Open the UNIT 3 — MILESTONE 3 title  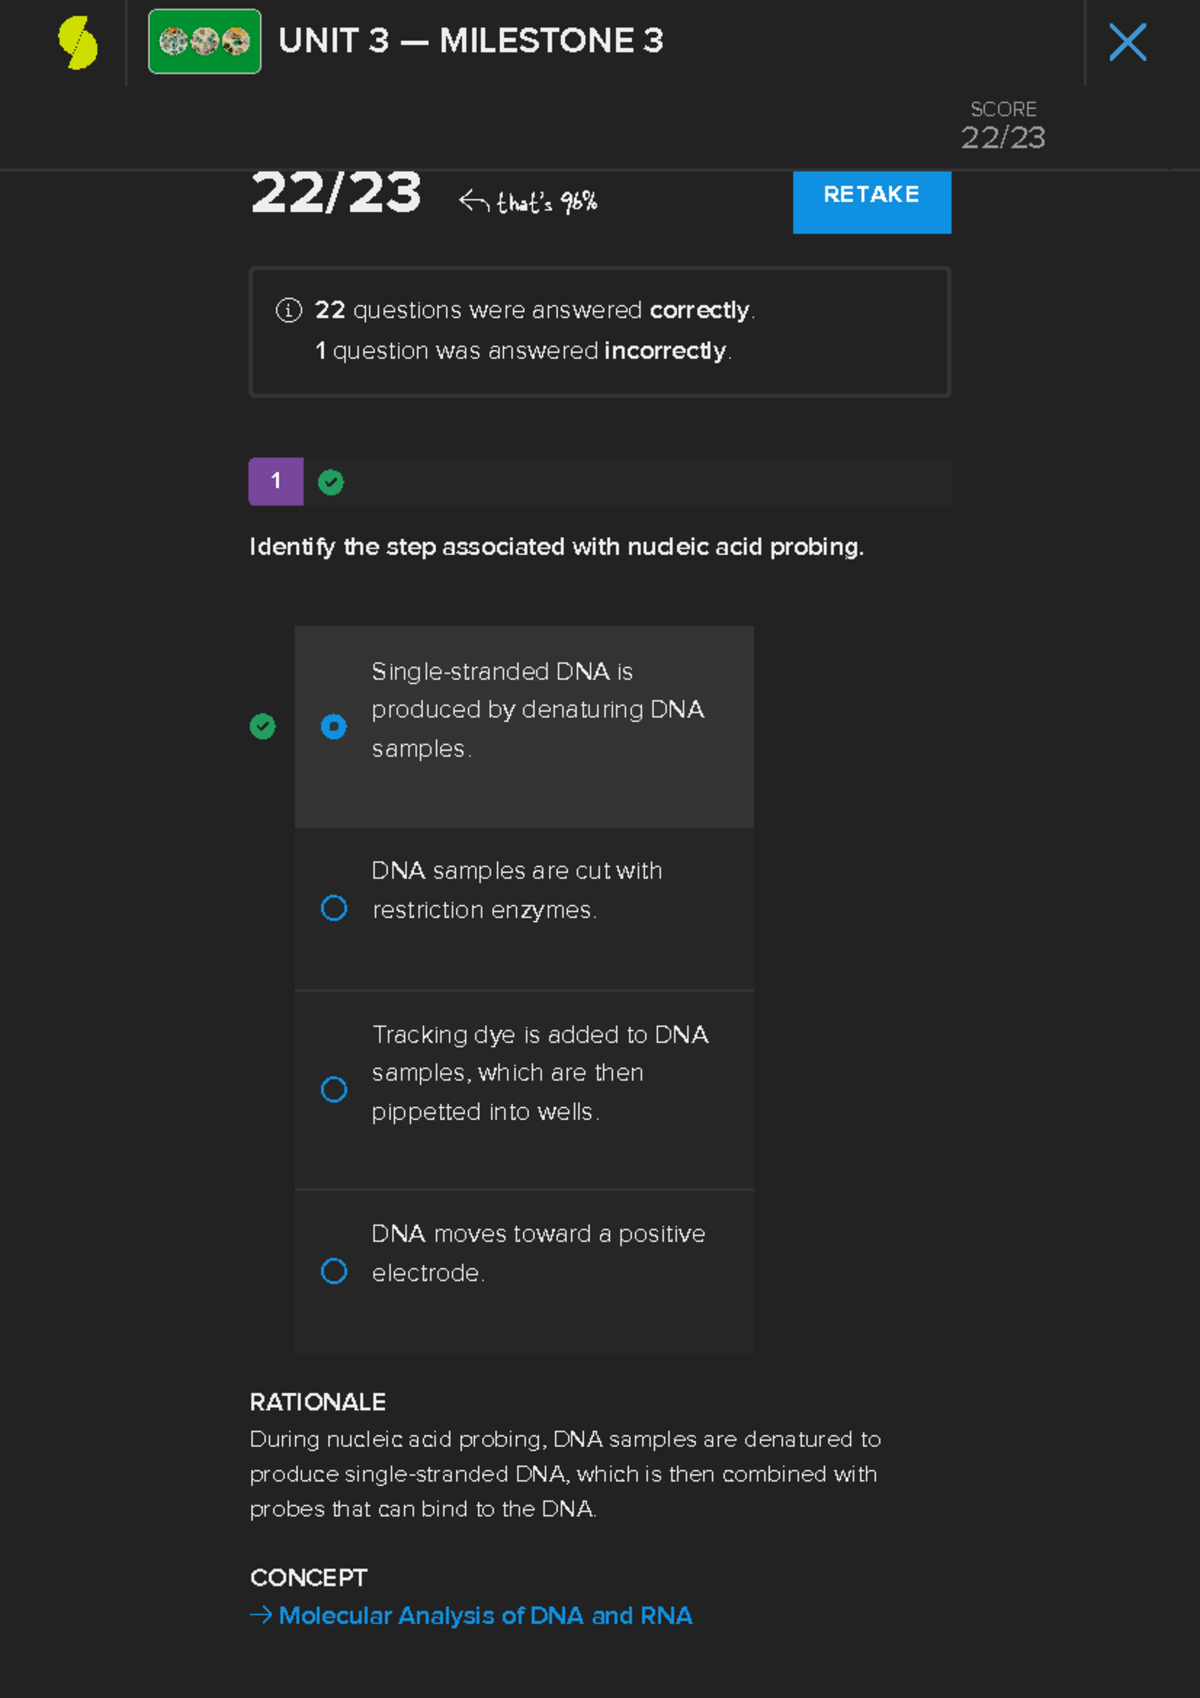point(470,42)
